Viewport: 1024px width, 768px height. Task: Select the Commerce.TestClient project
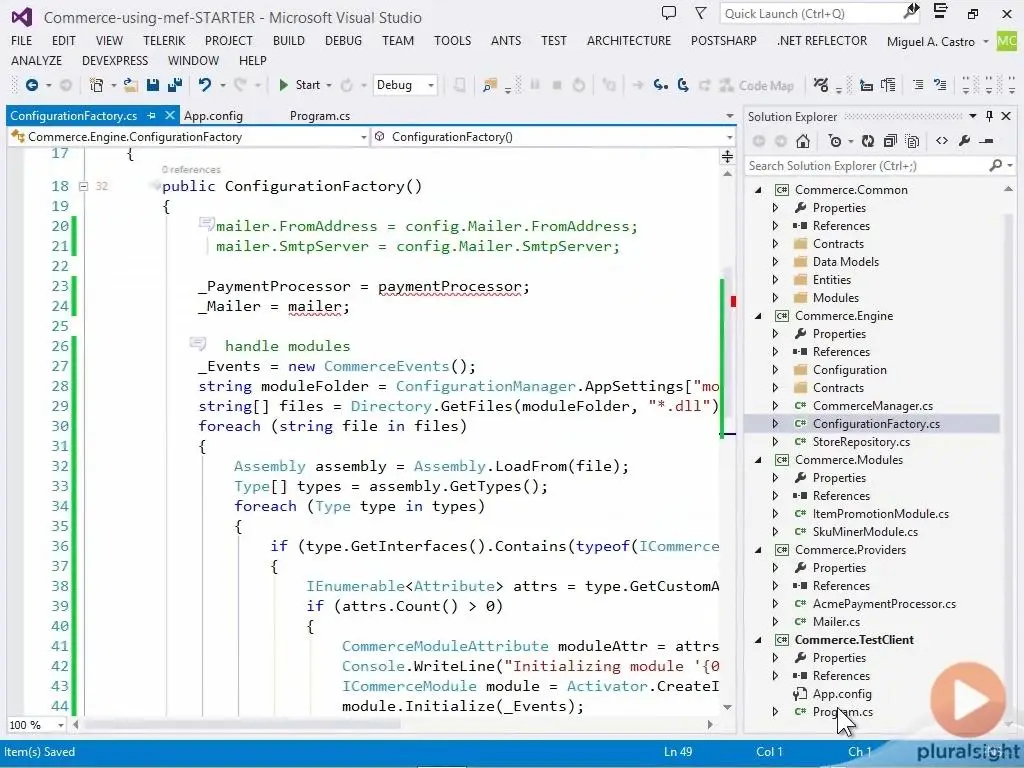tap(854, 640)
